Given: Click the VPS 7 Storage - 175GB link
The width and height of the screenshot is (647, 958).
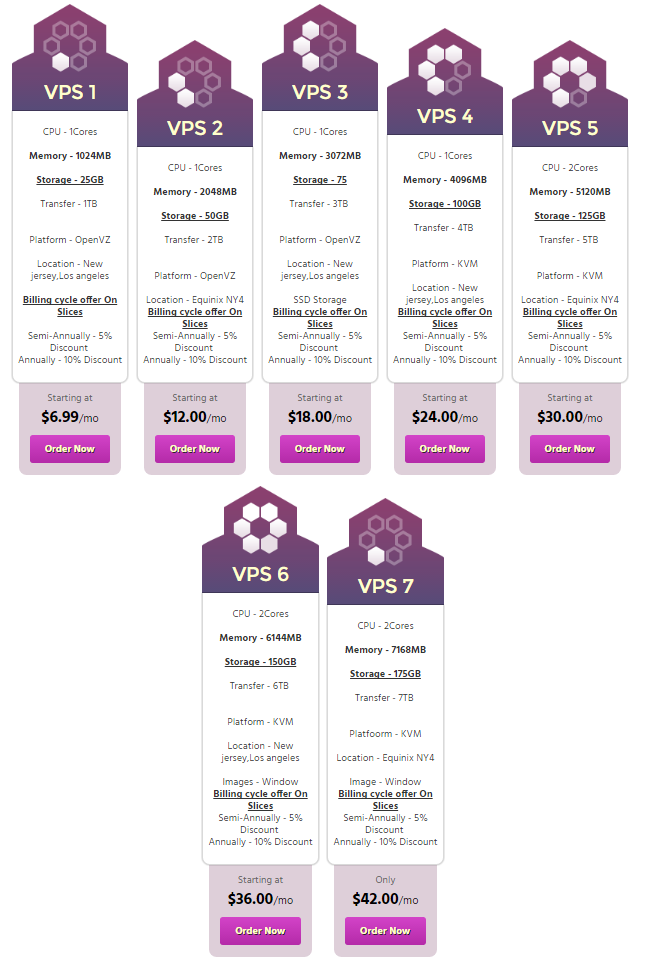Looking at the screenshot, I should (x=385, y=674).
